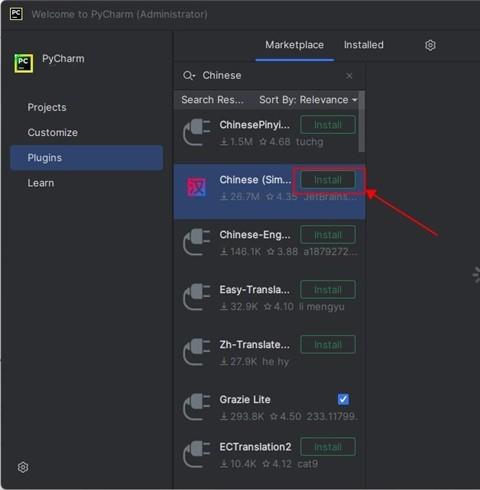Switch to the Marketplace tab

click(x=294, y=45)
